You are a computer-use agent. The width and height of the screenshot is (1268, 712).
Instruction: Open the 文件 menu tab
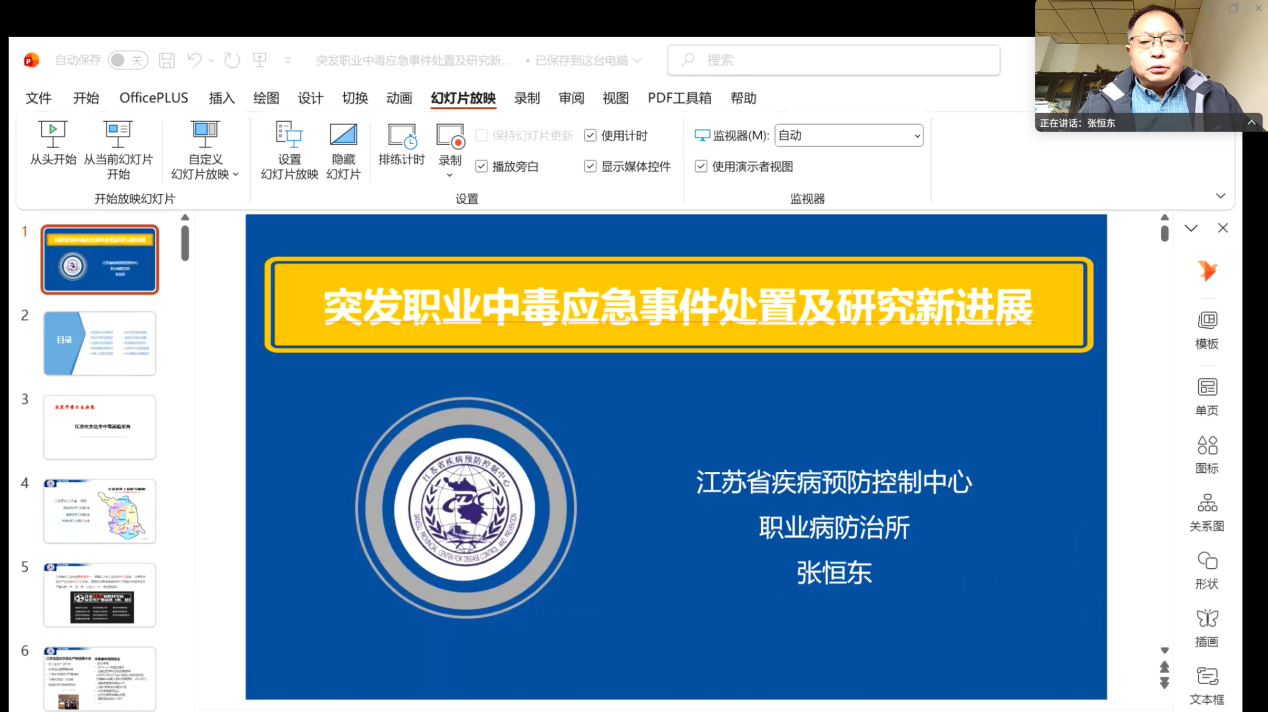click(39, 98)
